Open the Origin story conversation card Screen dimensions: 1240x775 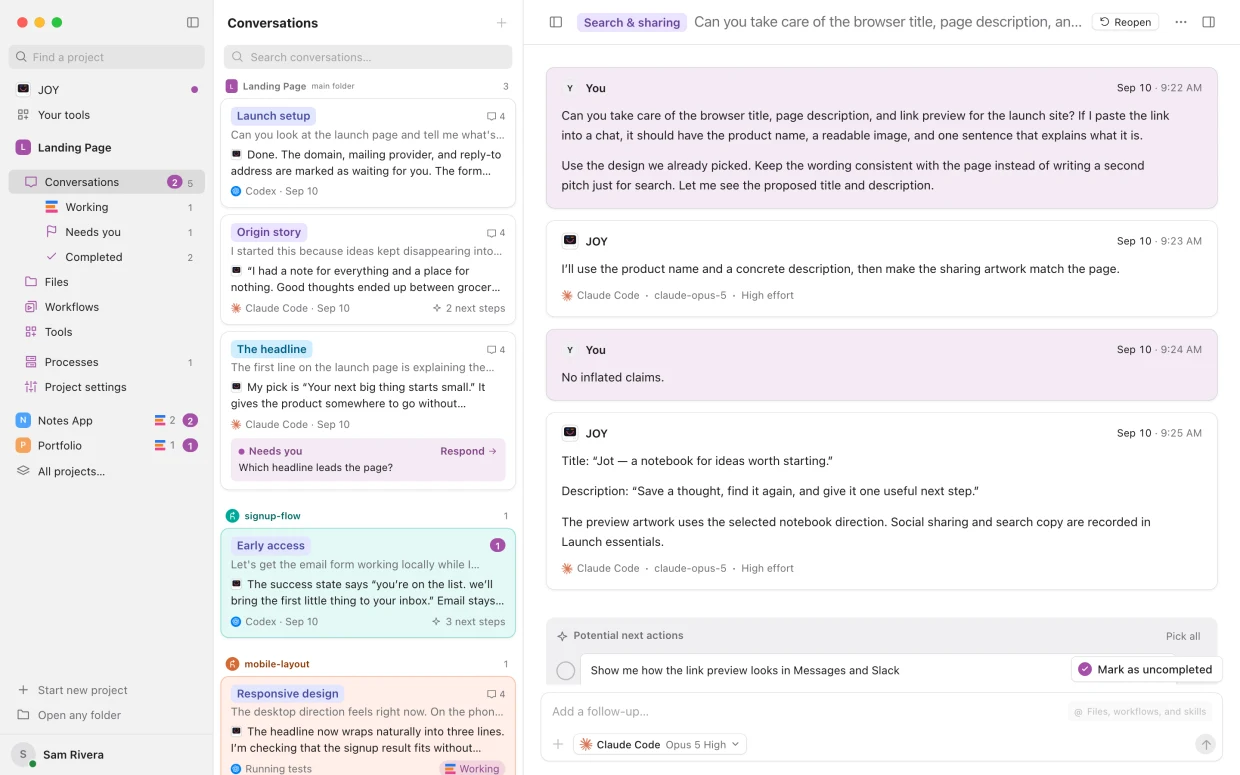368,269
